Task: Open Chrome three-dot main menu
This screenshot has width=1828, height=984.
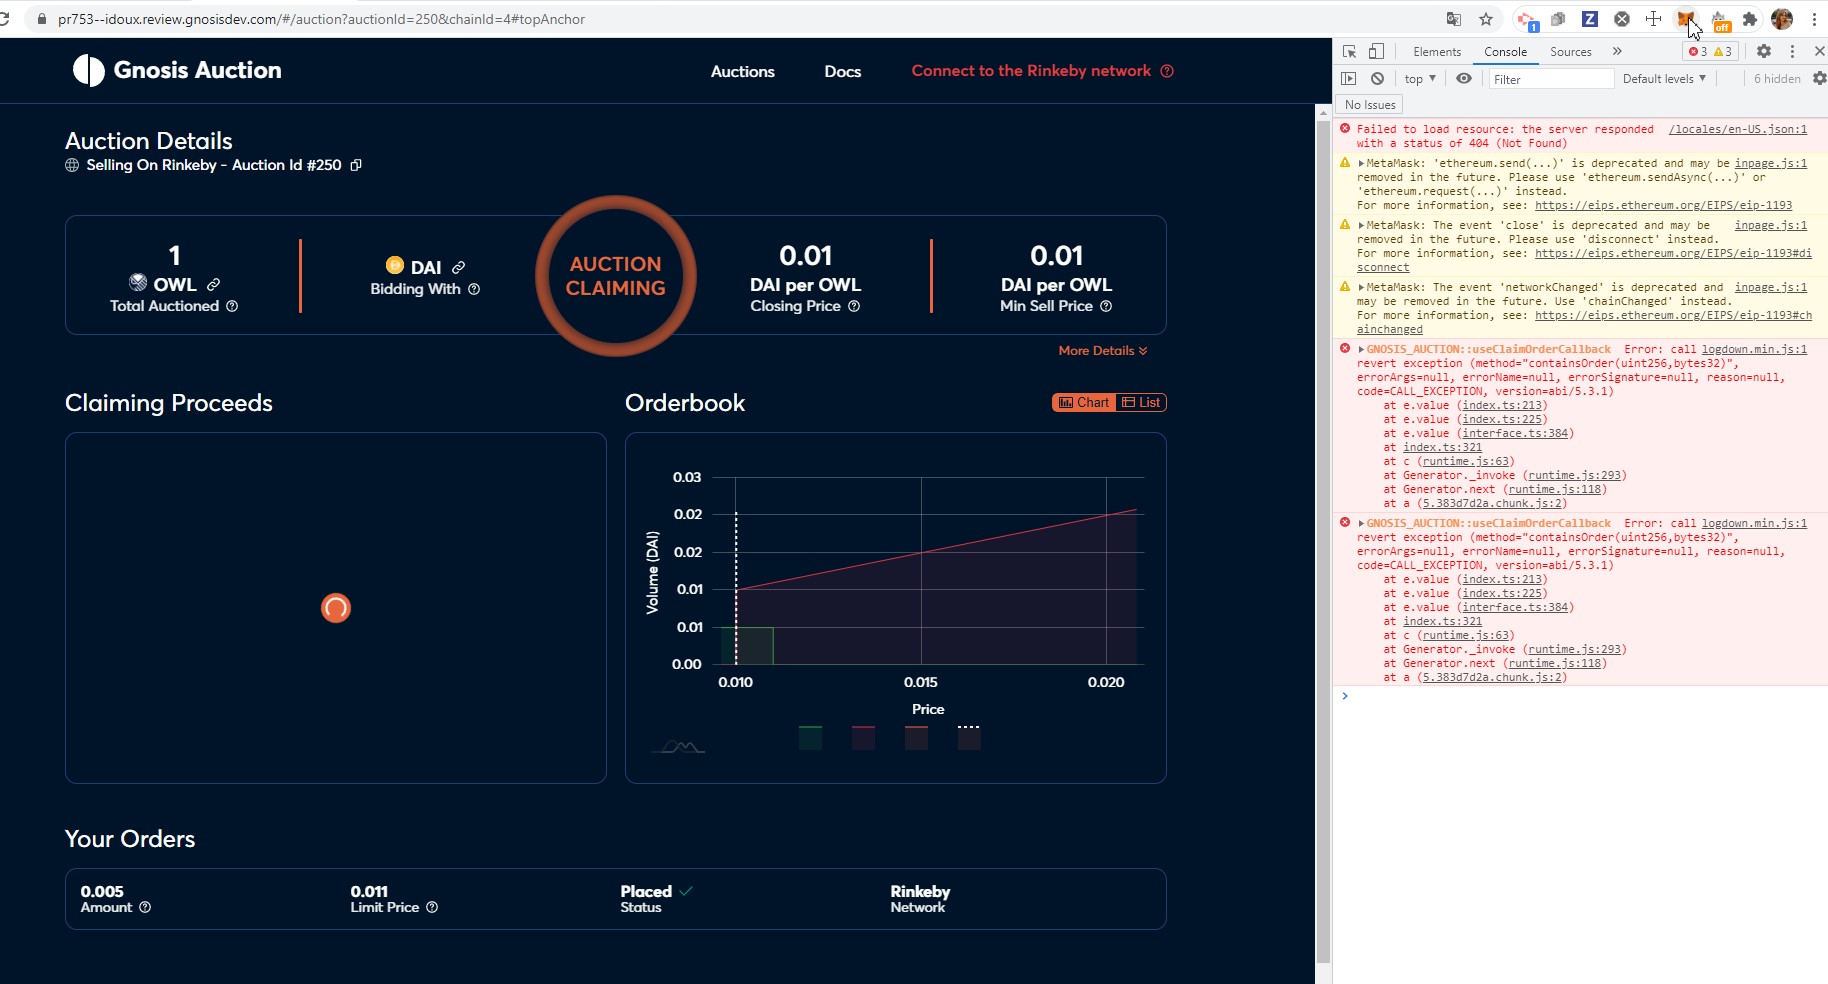Action: tap(1814, 19)
